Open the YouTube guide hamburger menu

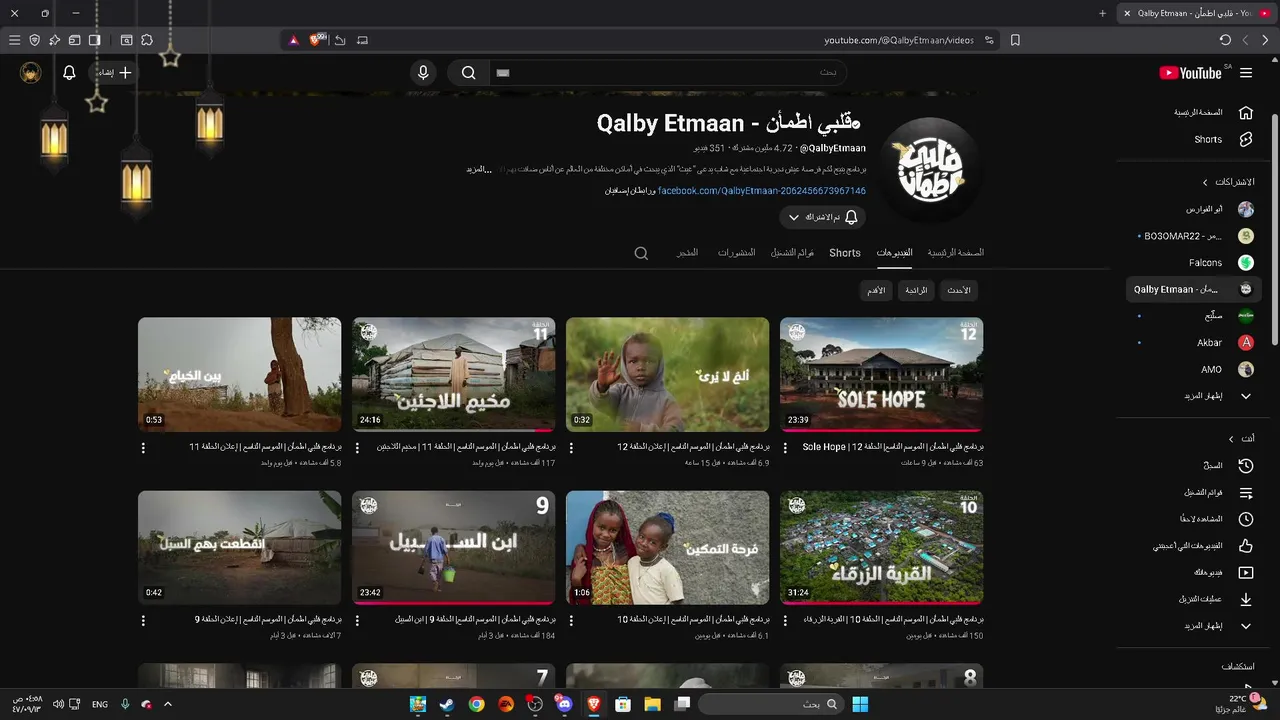tap(1246, 73)
